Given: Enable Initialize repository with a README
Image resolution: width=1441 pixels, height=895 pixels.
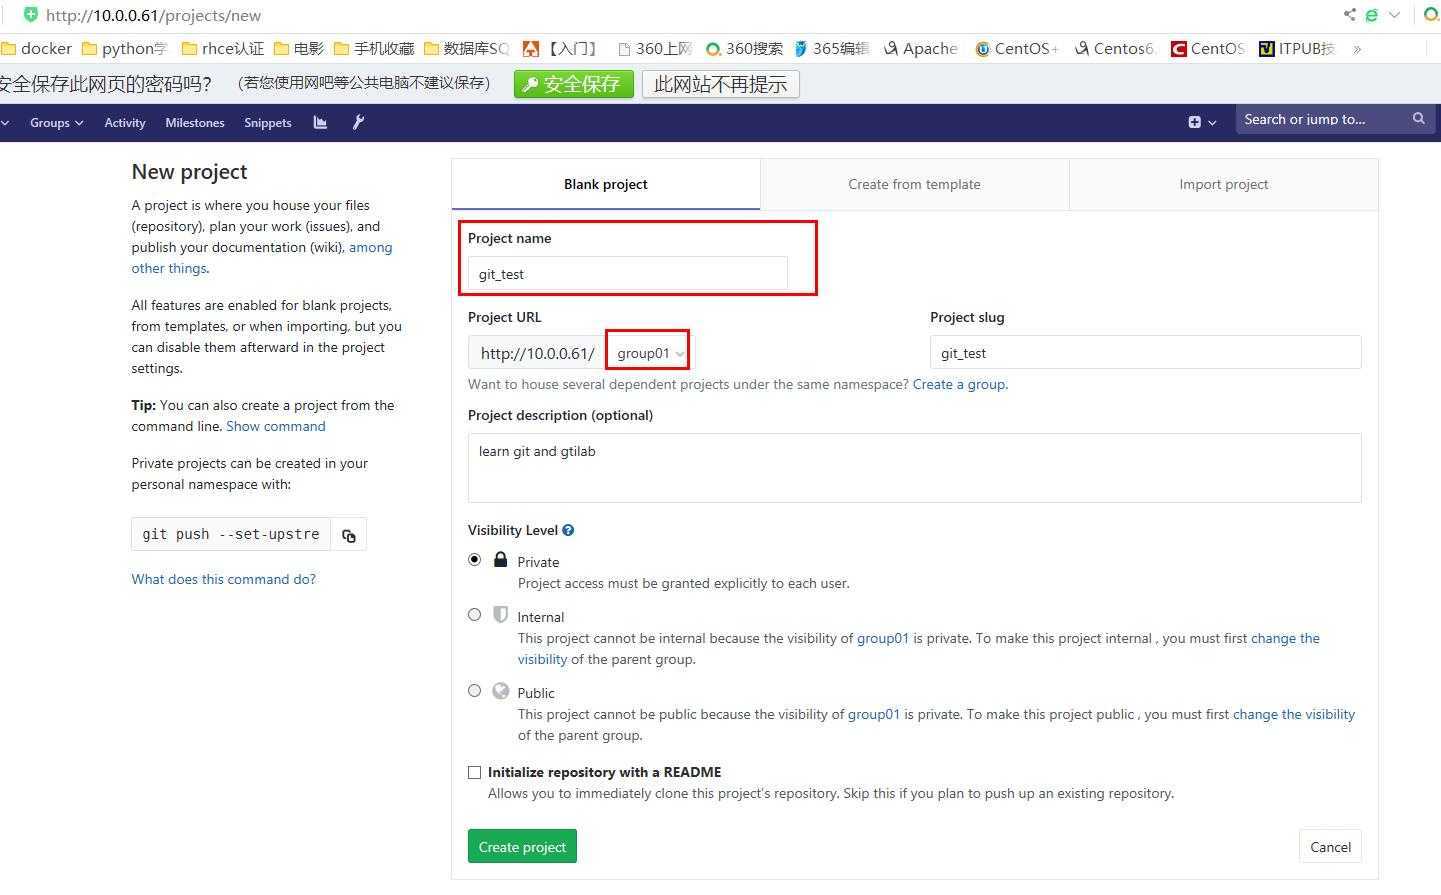Looking at the screenshot, I should click(x=475, y=772).
